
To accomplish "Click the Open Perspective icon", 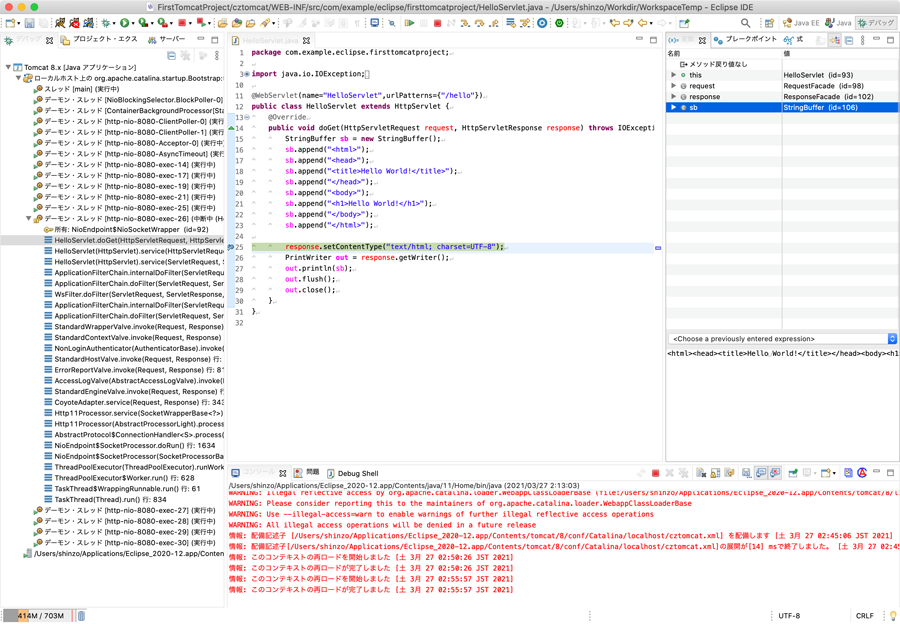I will (x=769, y=23).
